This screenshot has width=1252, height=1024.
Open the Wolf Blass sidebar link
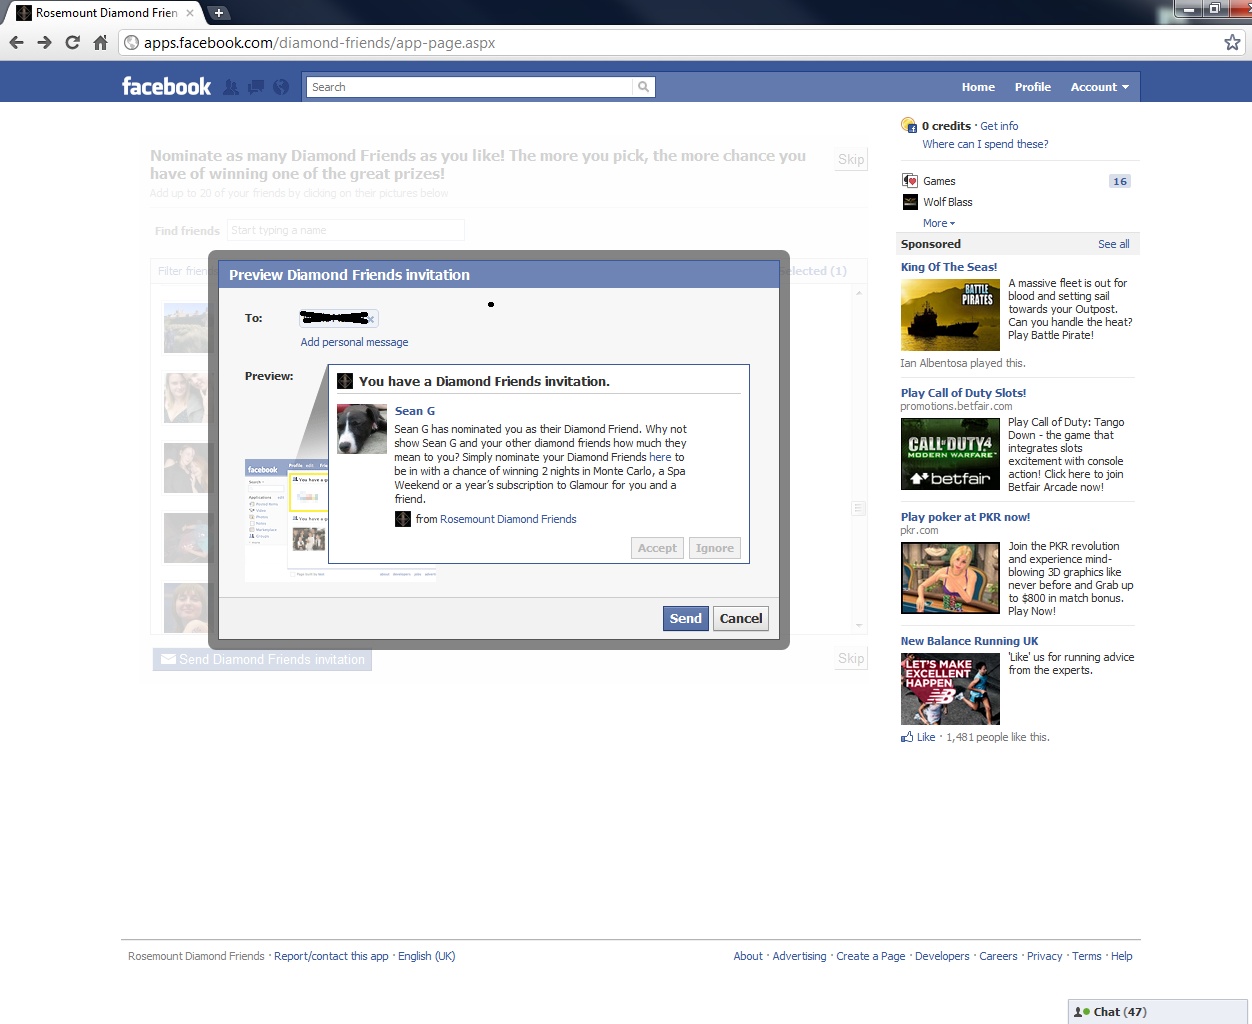click(948, 202)
